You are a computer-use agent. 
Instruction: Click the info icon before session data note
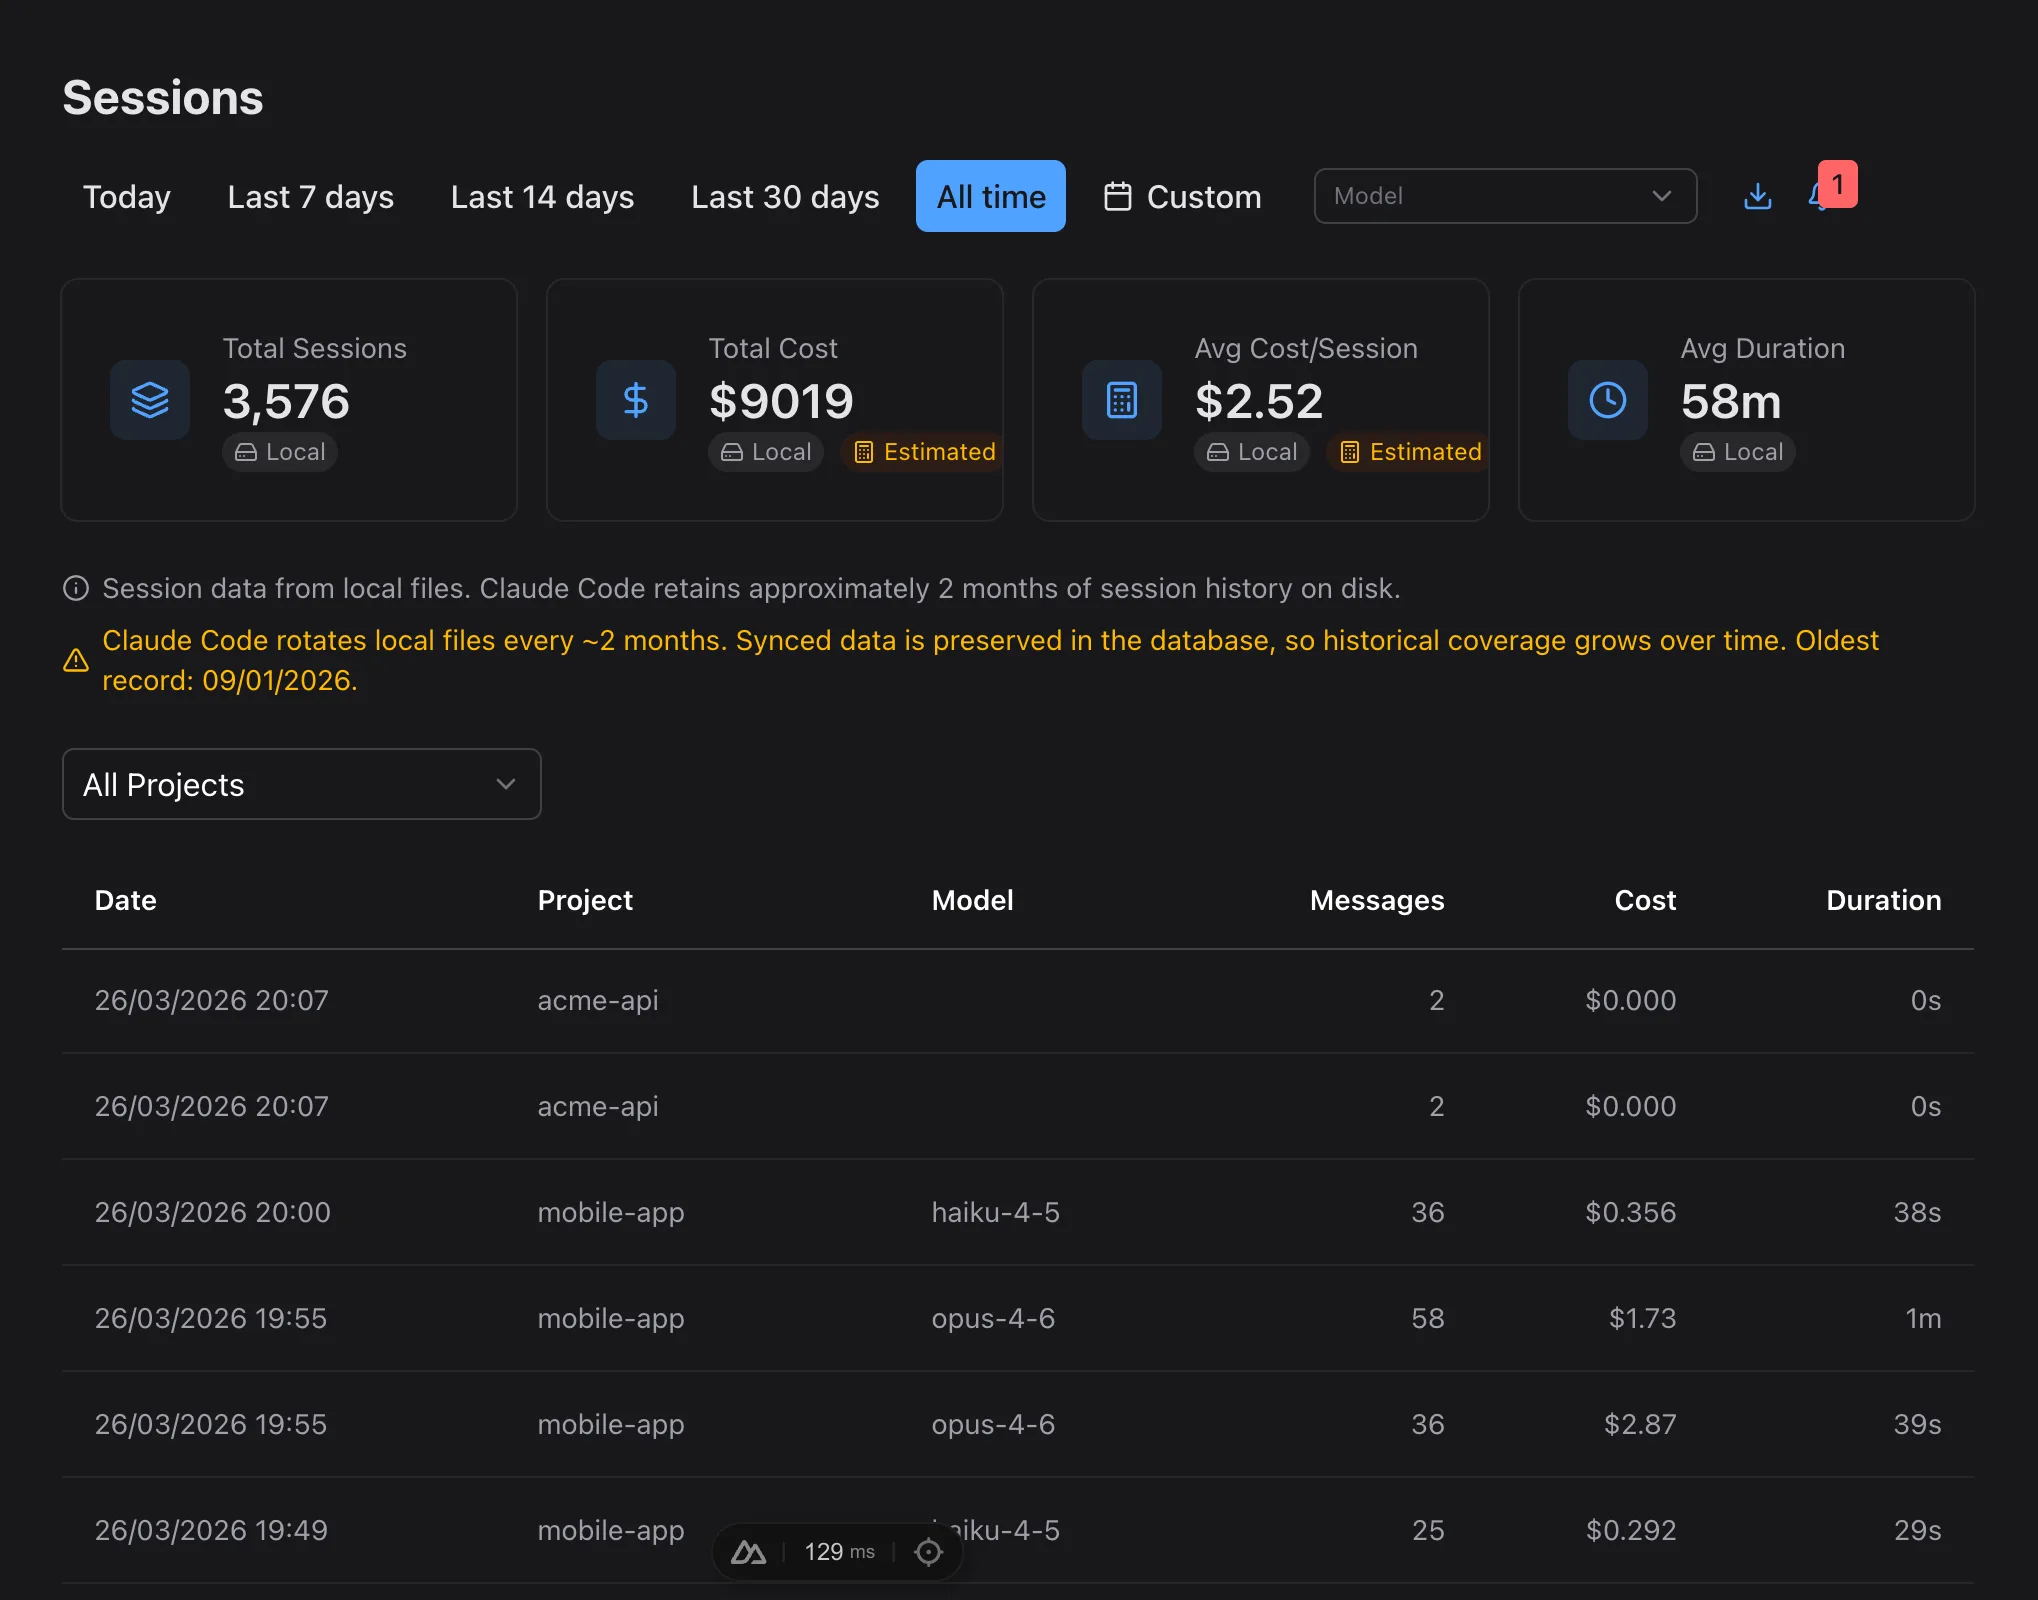(x=76, y=588)
